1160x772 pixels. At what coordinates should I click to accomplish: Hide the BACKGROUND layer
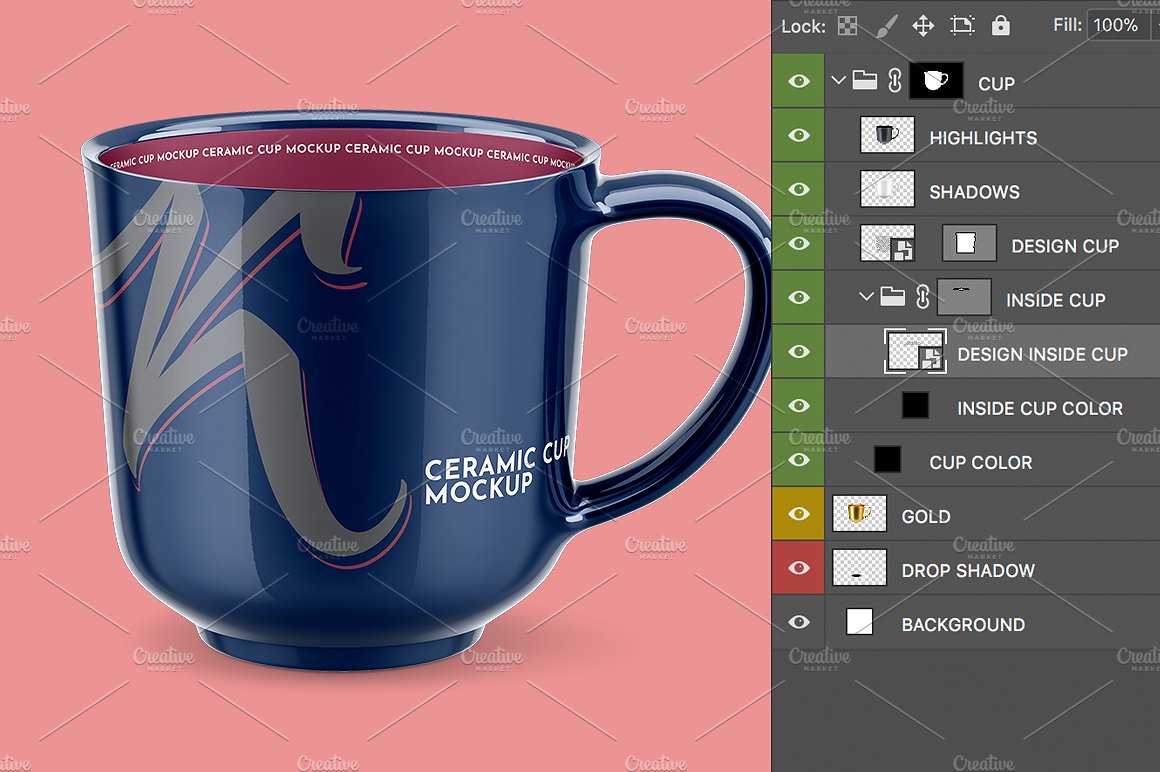797,621
